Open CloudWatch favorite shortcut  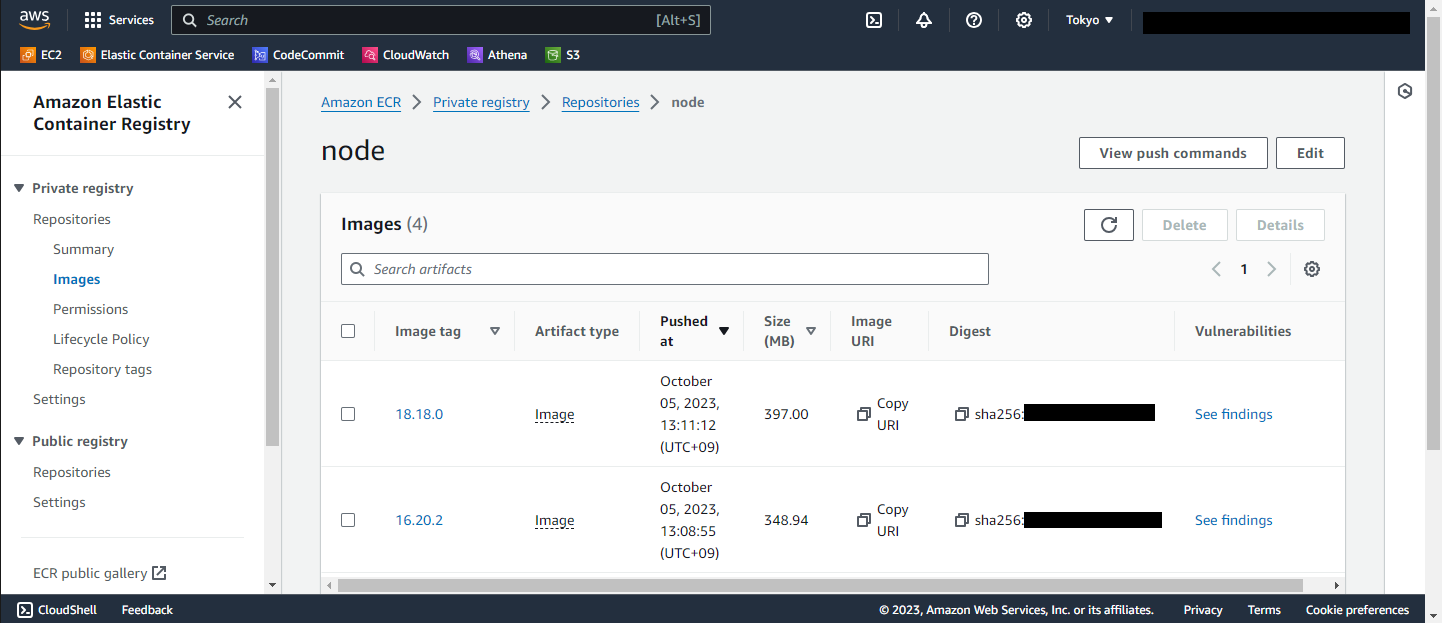coord(406,55)
